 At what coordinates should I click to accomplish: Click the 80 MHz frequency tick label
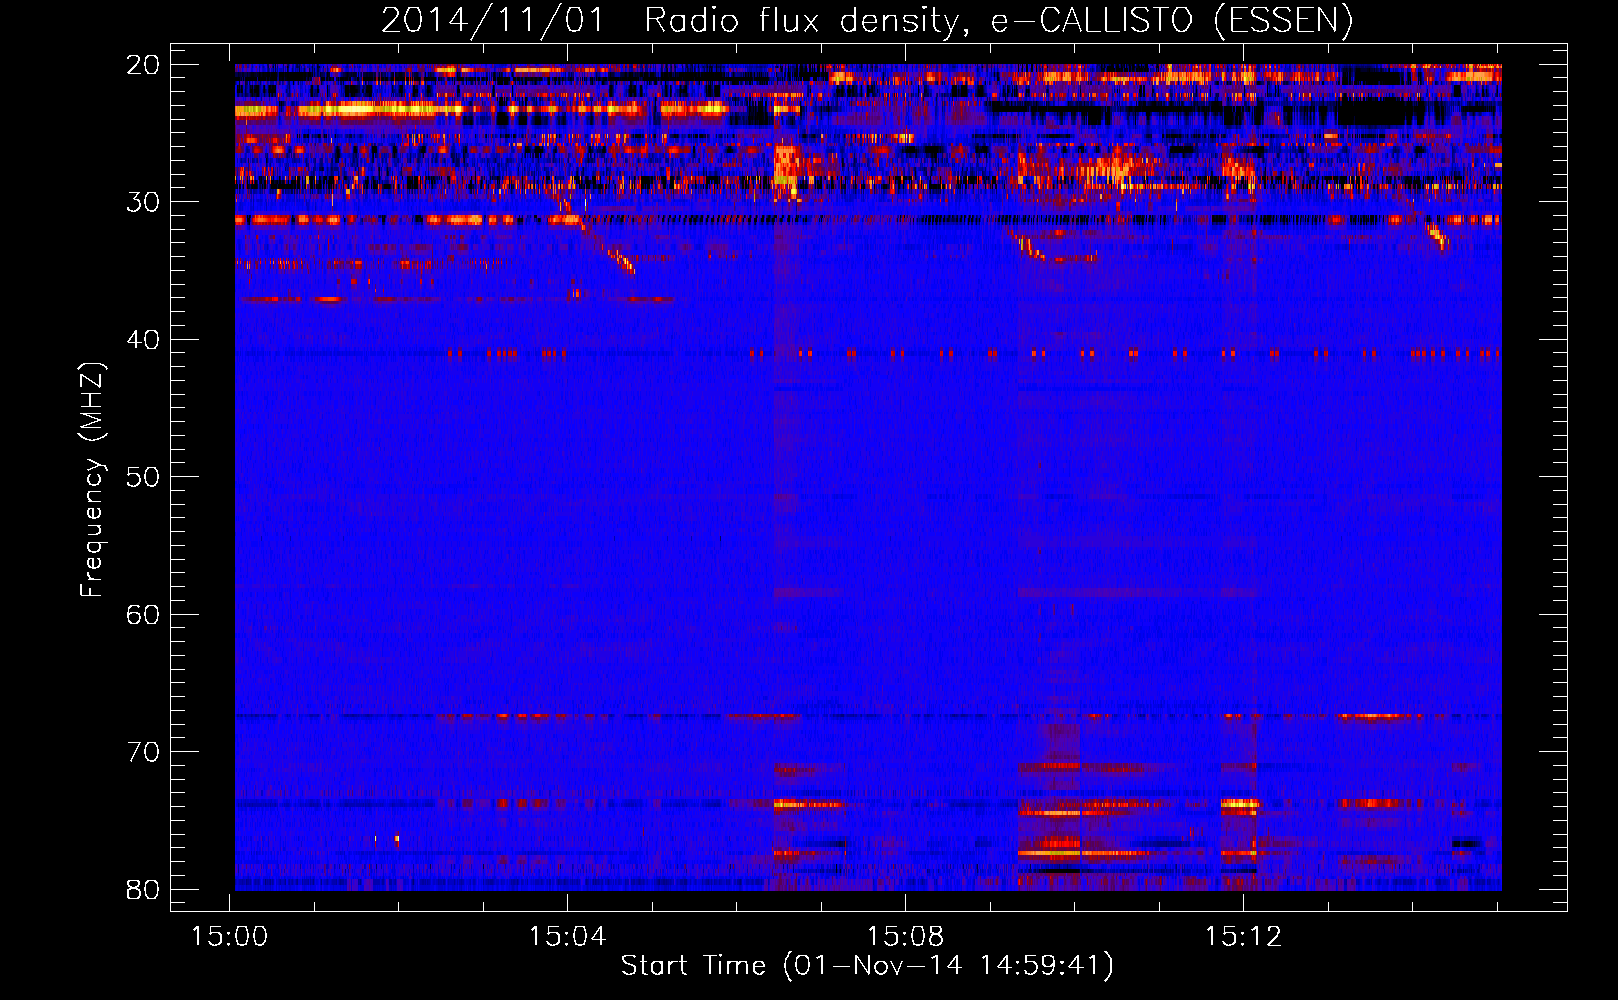point(143,889)
